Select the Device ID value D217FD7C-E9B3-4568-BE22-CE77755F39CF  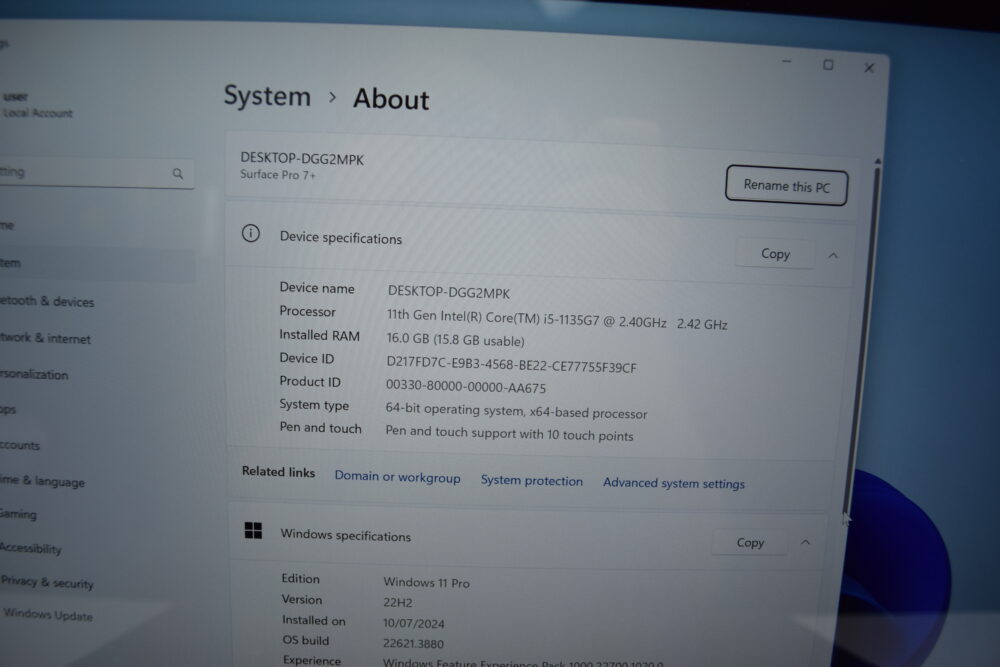pyautogui.click(x=511, y=363)
